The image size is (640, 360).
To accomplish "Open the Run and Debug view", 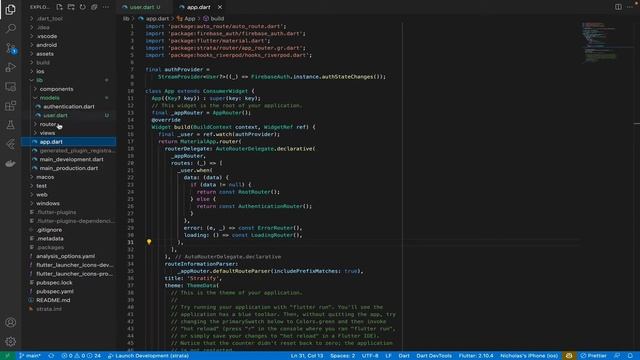I will pyautogui.click(x=11, y=67).
